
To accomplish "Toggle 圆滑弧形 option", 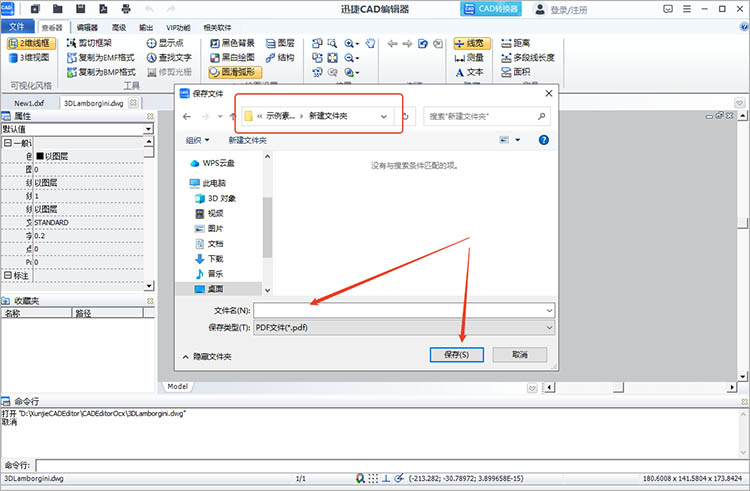I will tap(235, 72).
